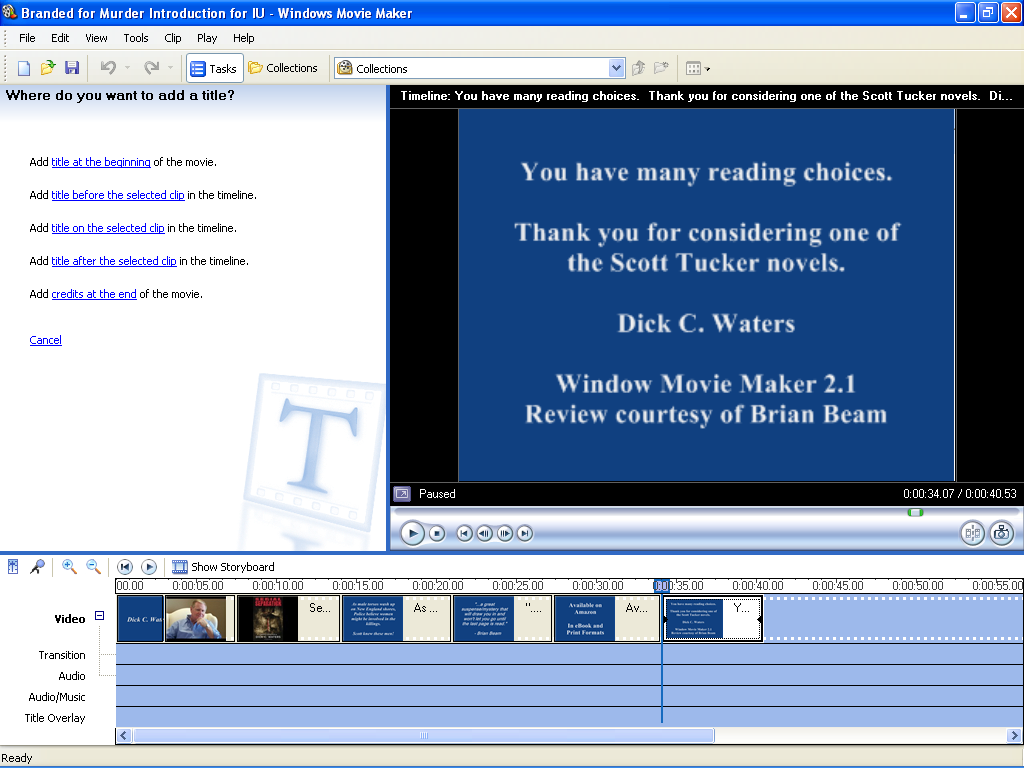
Task: Click the New Collection Folder icon
Action: pos(662,68)
